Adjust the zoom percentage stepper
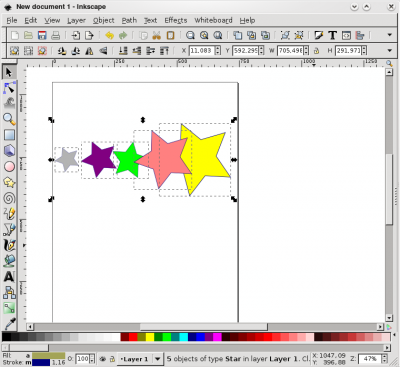Image resolution: width=400 pixels, height=367 pixels. point(385,359)
